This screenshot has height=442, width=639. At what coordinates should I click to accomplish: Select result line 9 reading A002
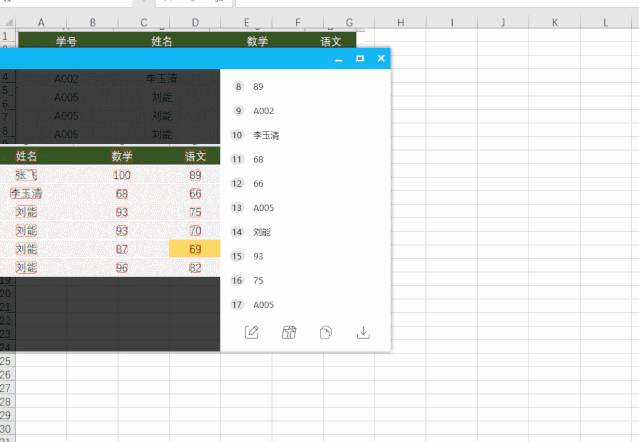point(263,111)
